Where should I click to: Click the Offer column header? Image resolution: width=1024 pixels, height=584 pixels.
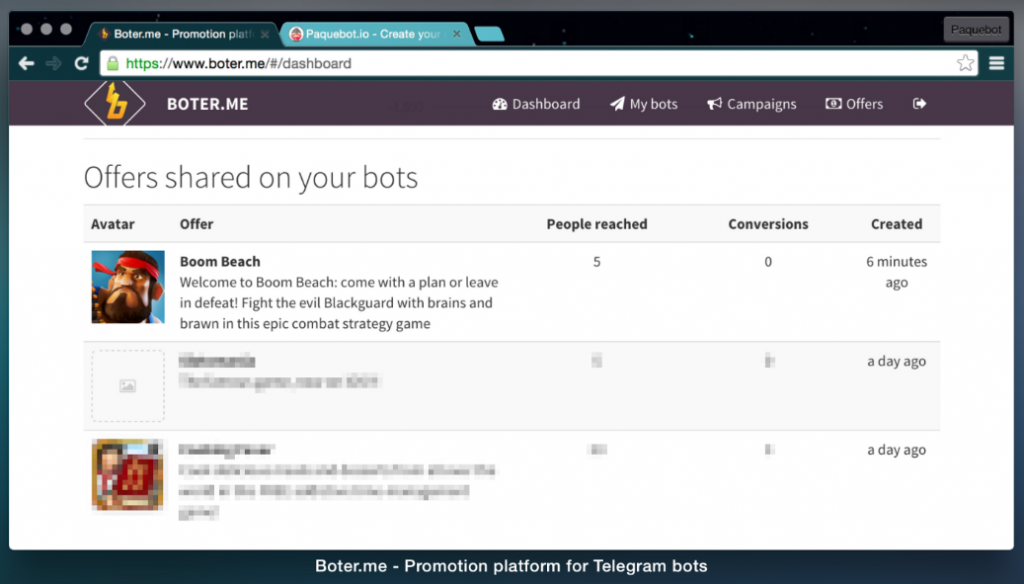(x=197, y=224)
